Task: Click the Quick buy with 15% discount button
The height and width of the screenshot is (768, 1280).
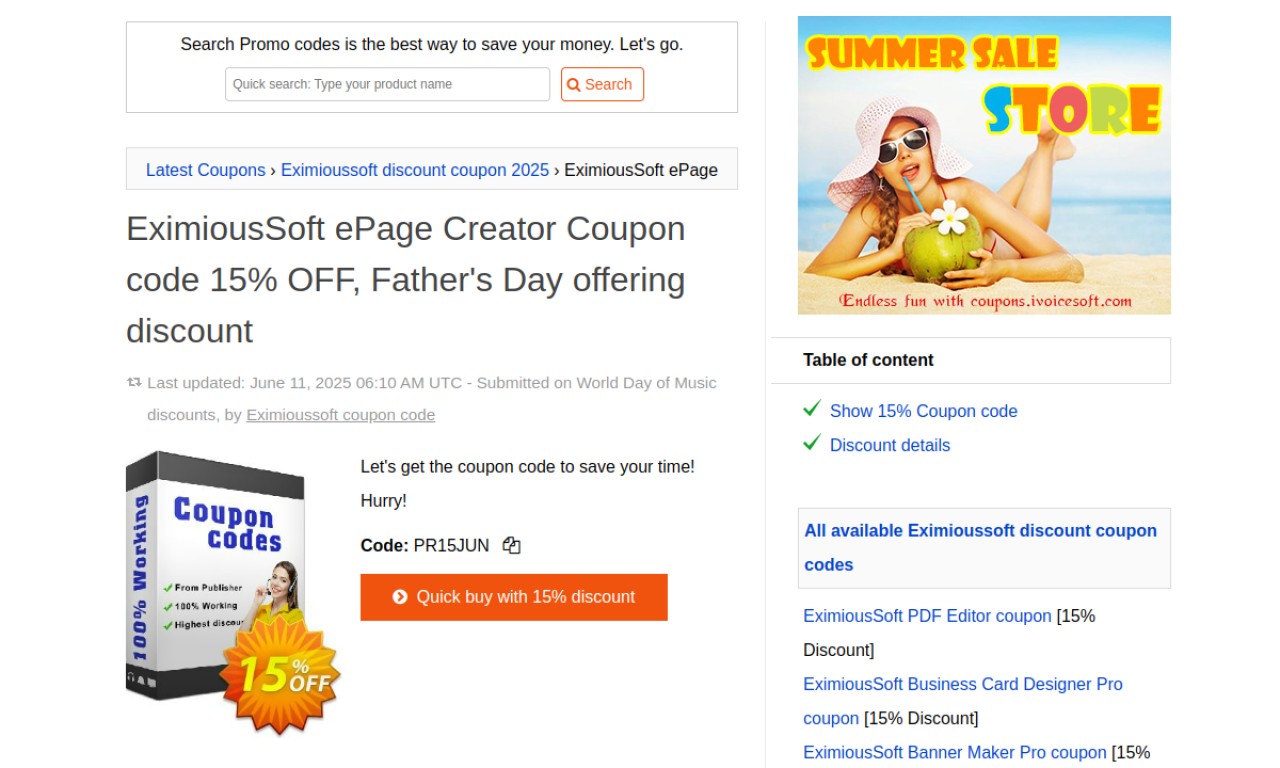Action: click(514, 597)
